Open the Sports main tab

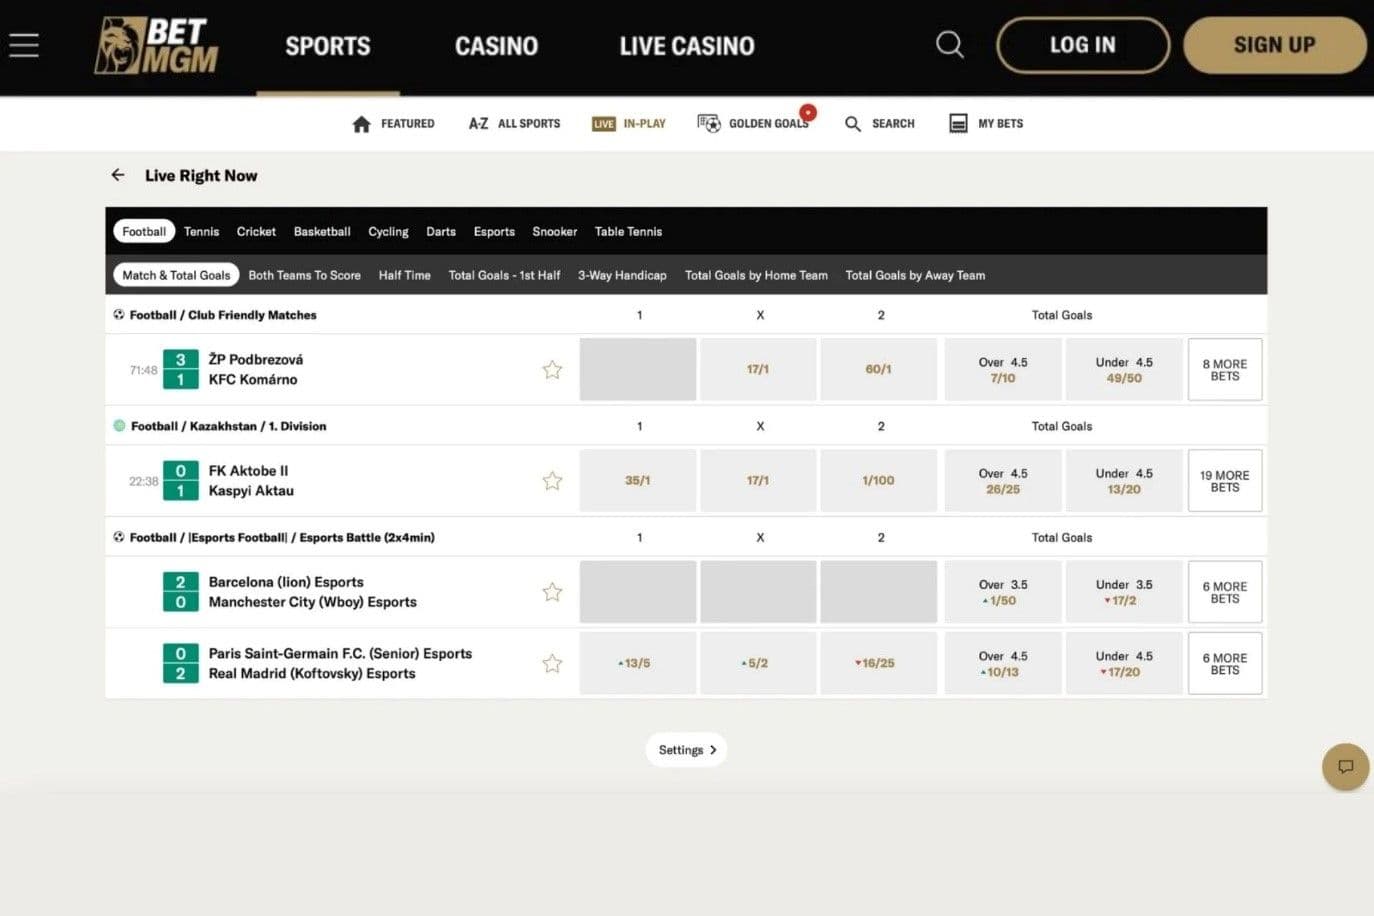[x=328, y=46]
